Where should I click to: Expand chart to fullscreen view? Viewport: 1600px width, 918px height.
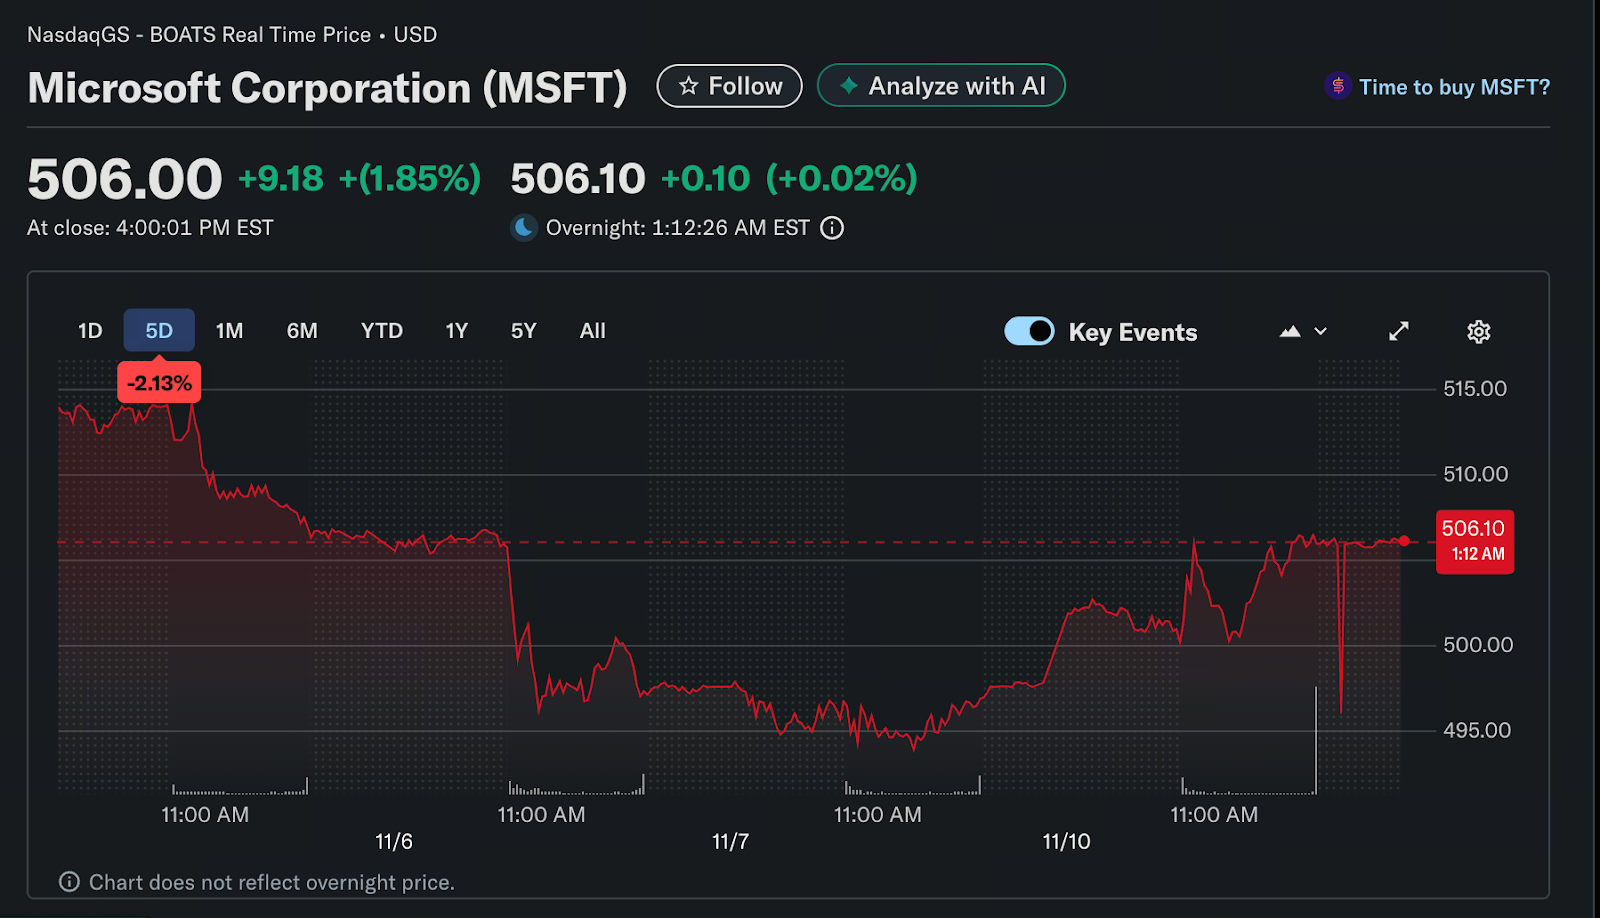(1398, 332)
